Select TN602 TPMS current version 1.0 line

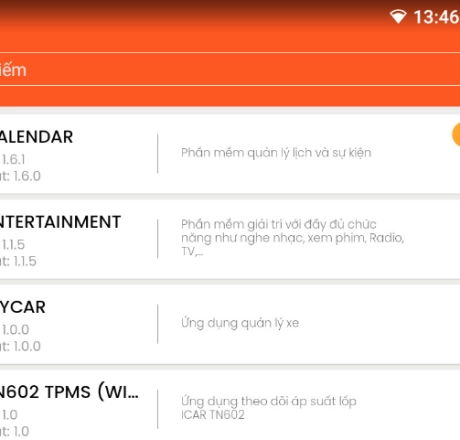(14, 431)
